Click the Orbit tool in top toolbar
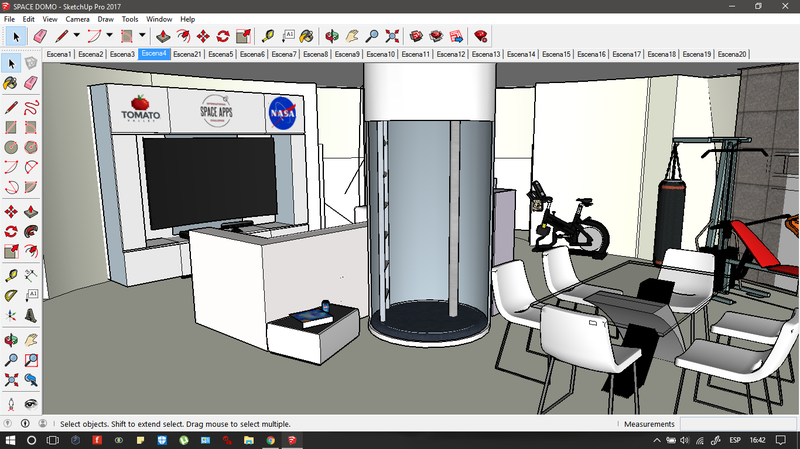This screenshot has height=449, width=800. pos(332,36)
